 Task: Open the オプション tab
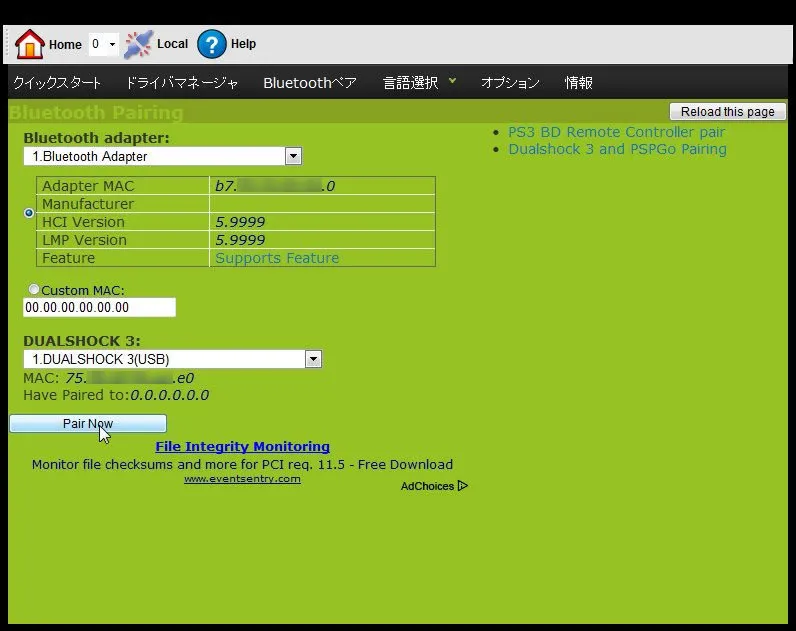[x=510, y=82]
